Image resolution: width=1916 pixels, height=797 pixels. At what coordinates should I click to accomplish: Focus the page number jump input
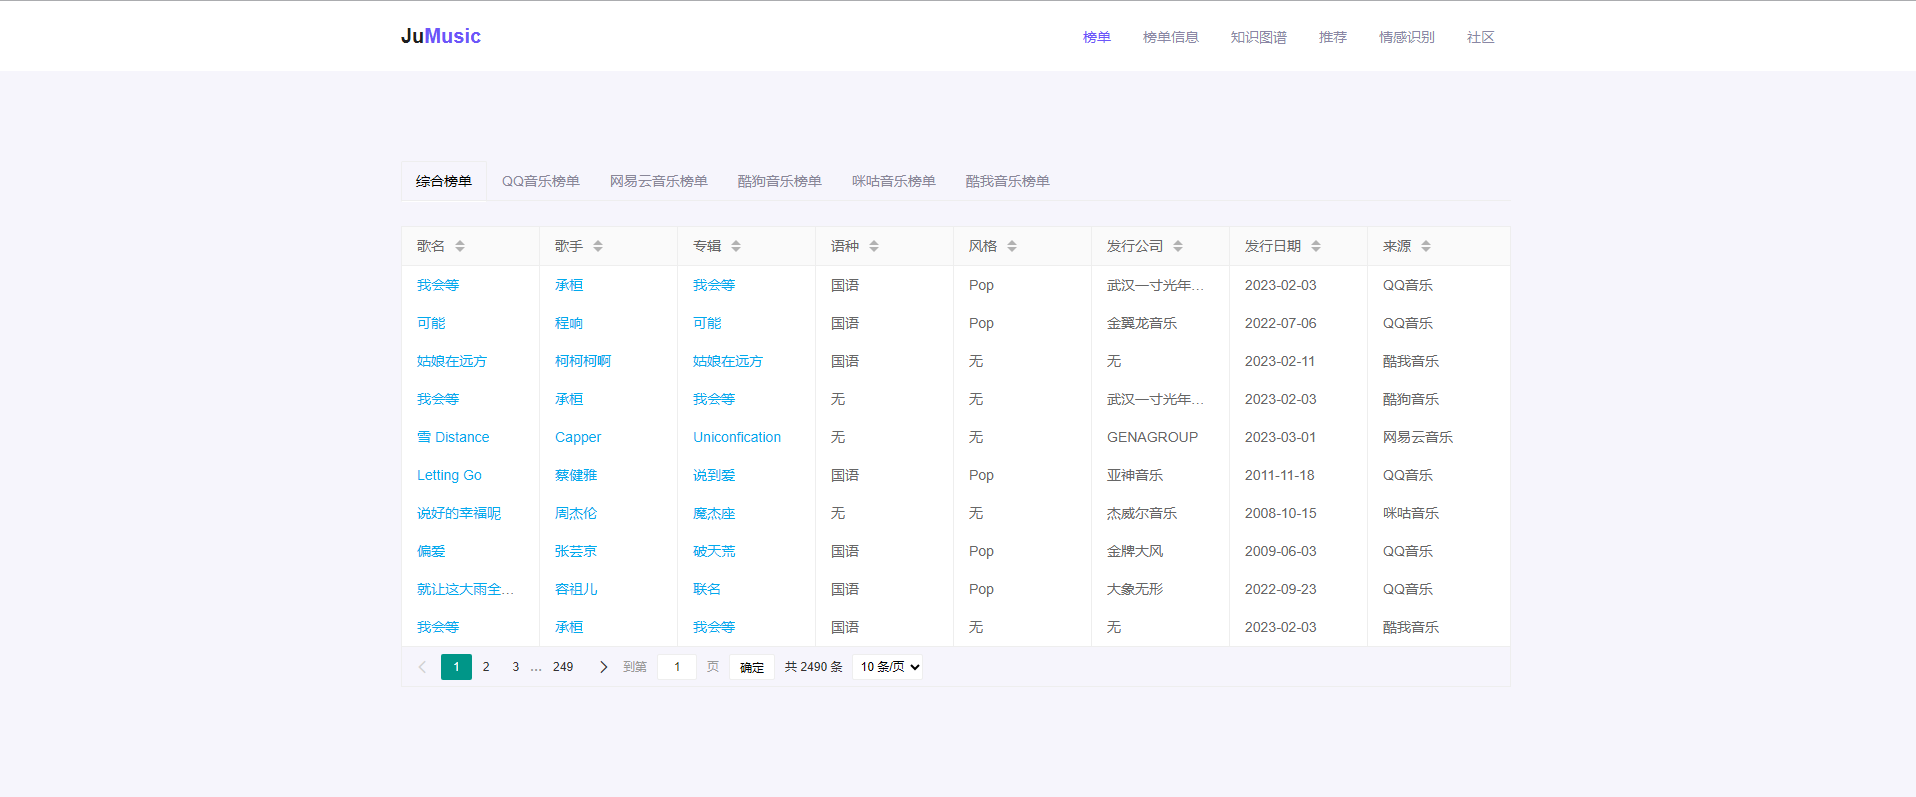677,667
